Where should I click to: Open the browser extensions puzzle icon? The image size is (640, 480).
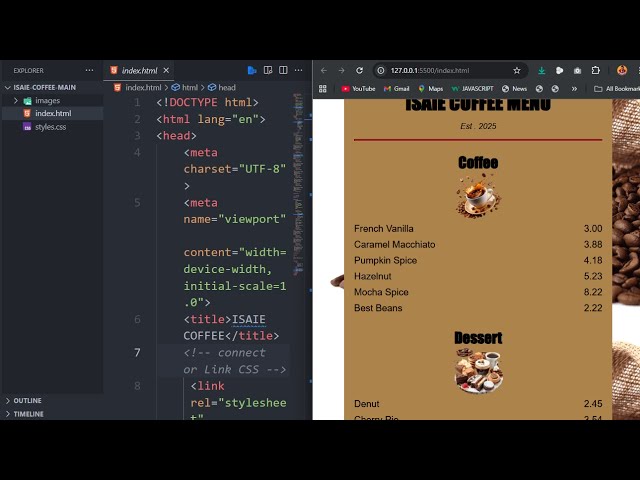click(596, 70)
